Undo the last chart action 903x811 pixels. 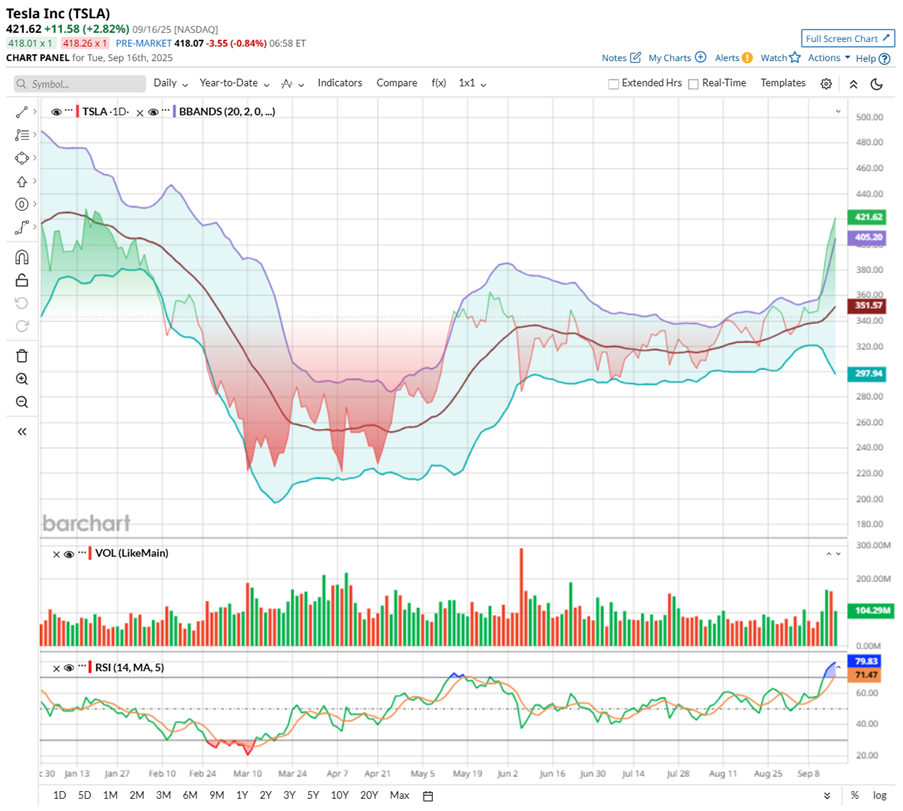click(x=21, y=304)
